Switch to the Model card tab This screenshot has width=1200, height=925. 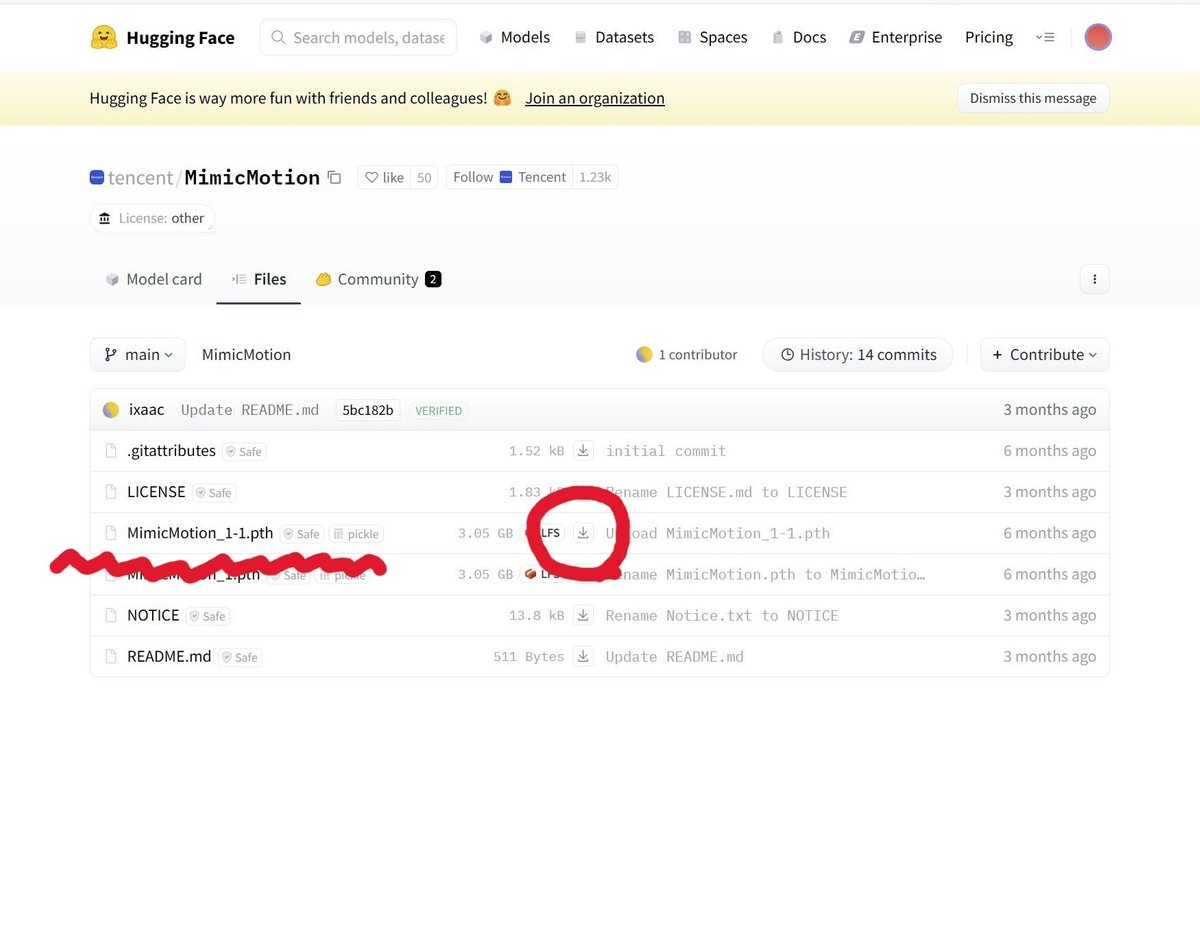[154, 279]
